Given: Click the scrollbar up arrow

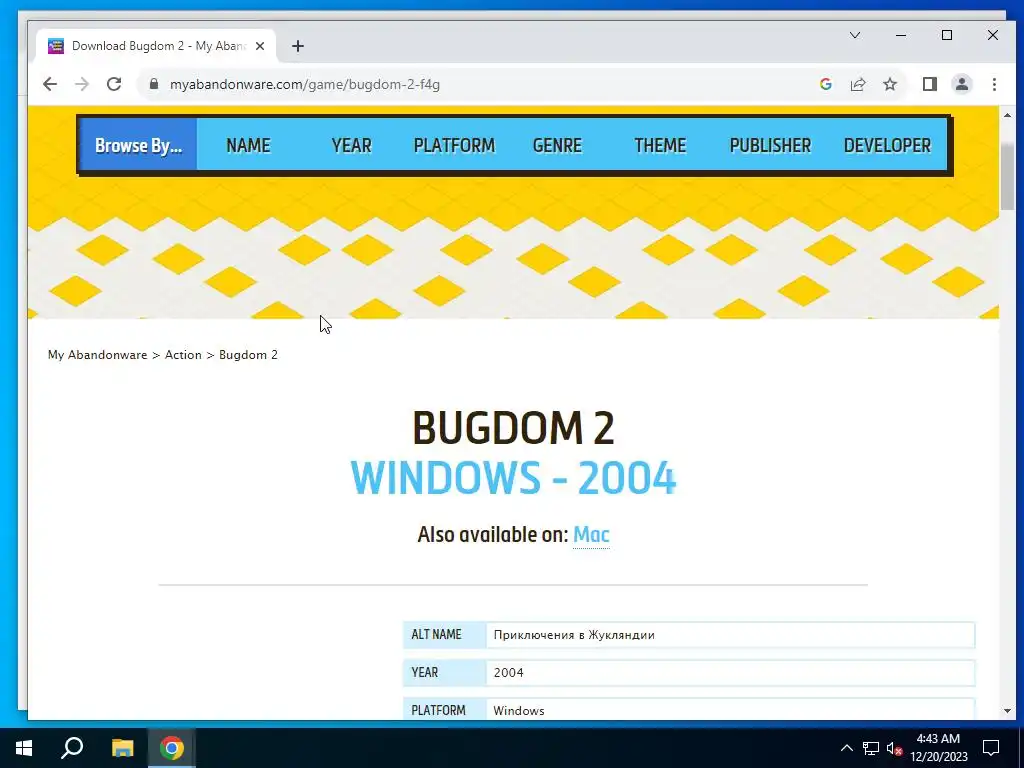Looking at the screenshot, I should 1007,115.
